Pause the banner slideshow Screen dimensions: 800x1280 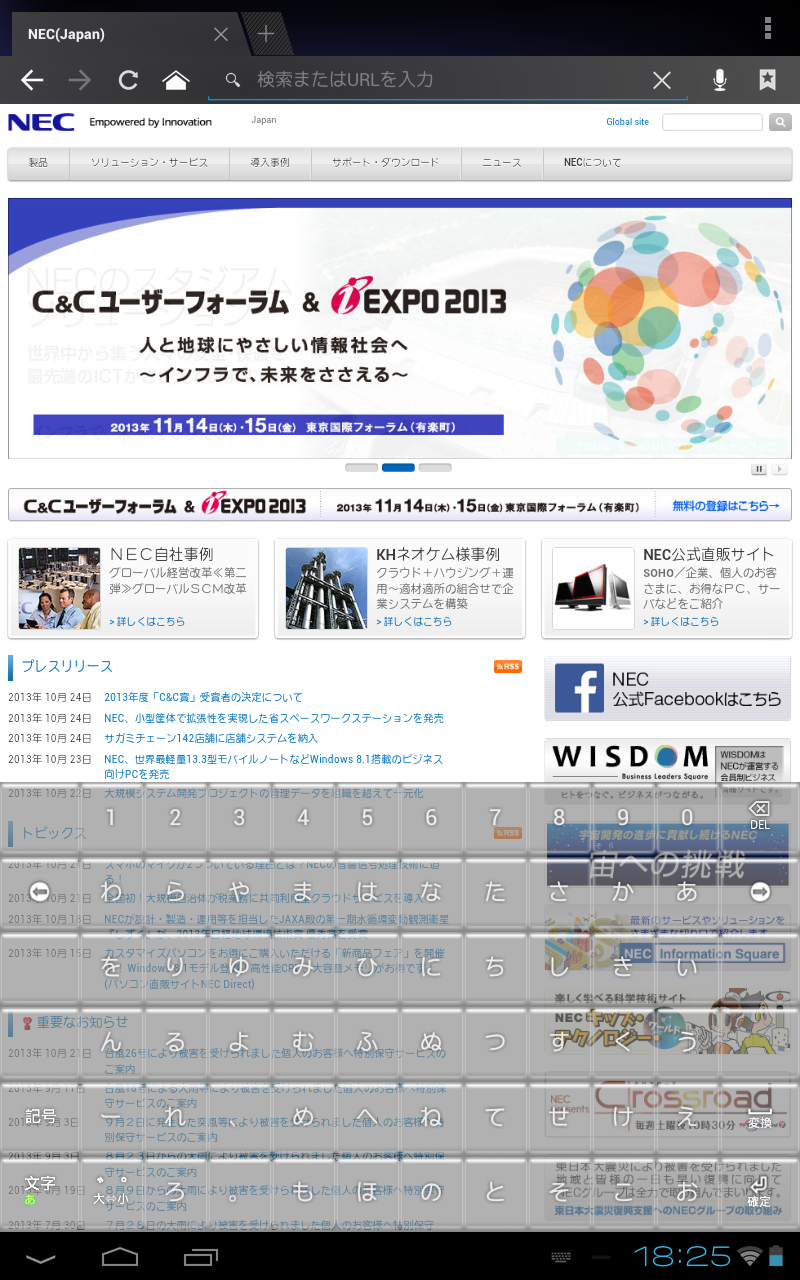pos(760,469)
